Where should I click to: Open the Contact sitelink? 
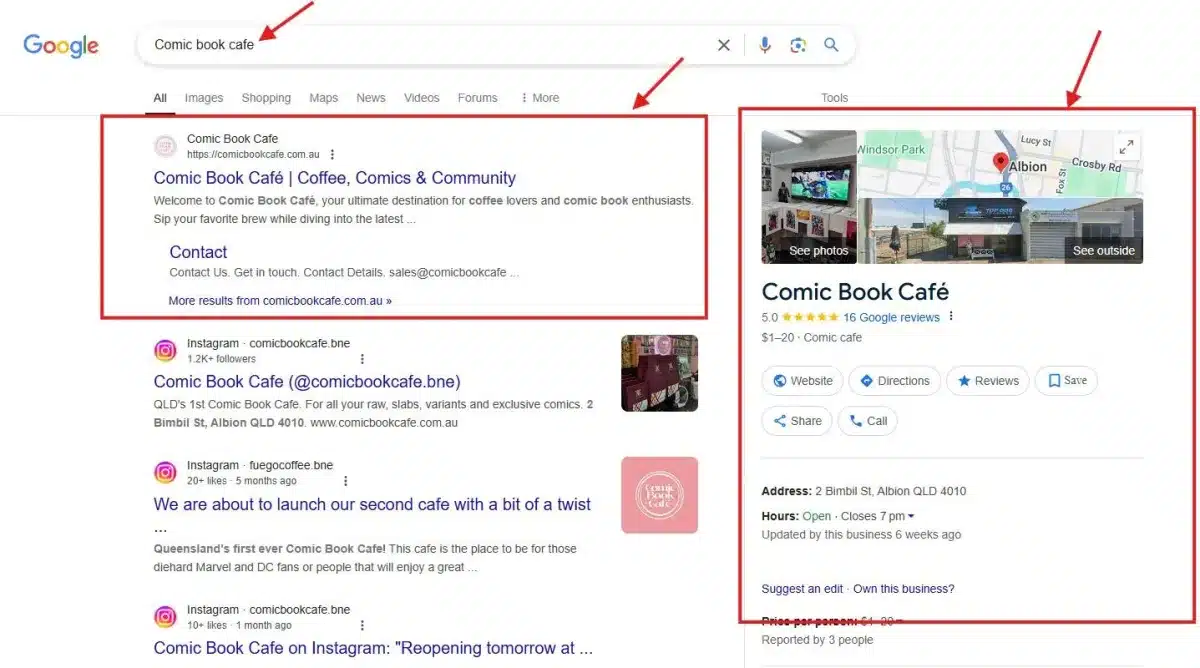[x=198, y=252]
